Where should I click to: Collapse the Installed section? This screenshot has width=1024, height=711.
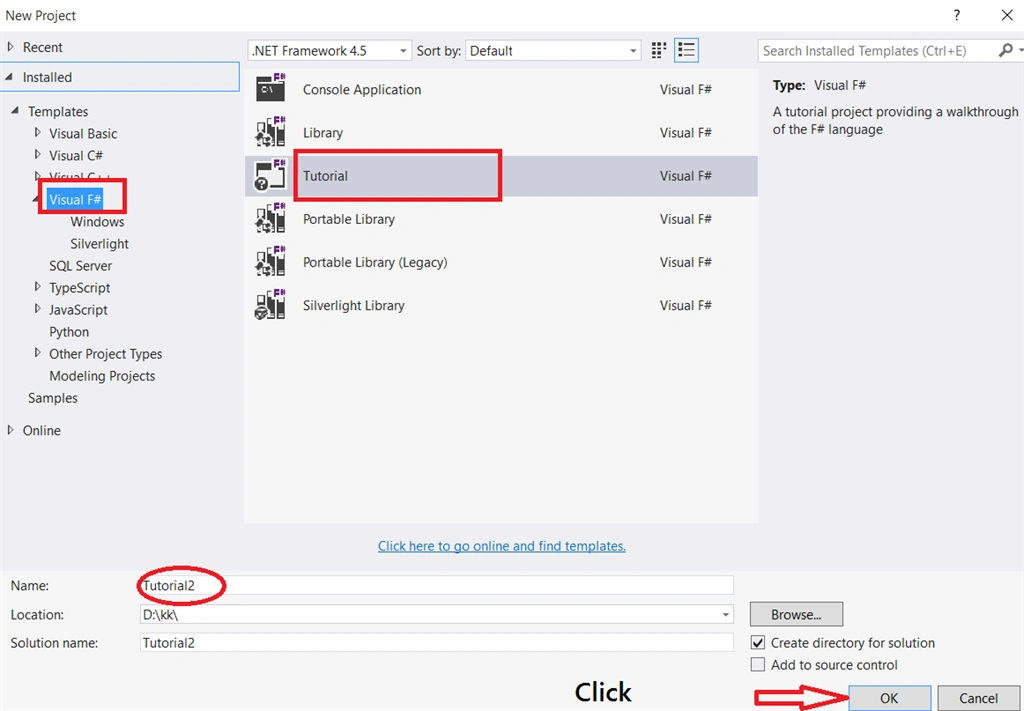point(9,77)
